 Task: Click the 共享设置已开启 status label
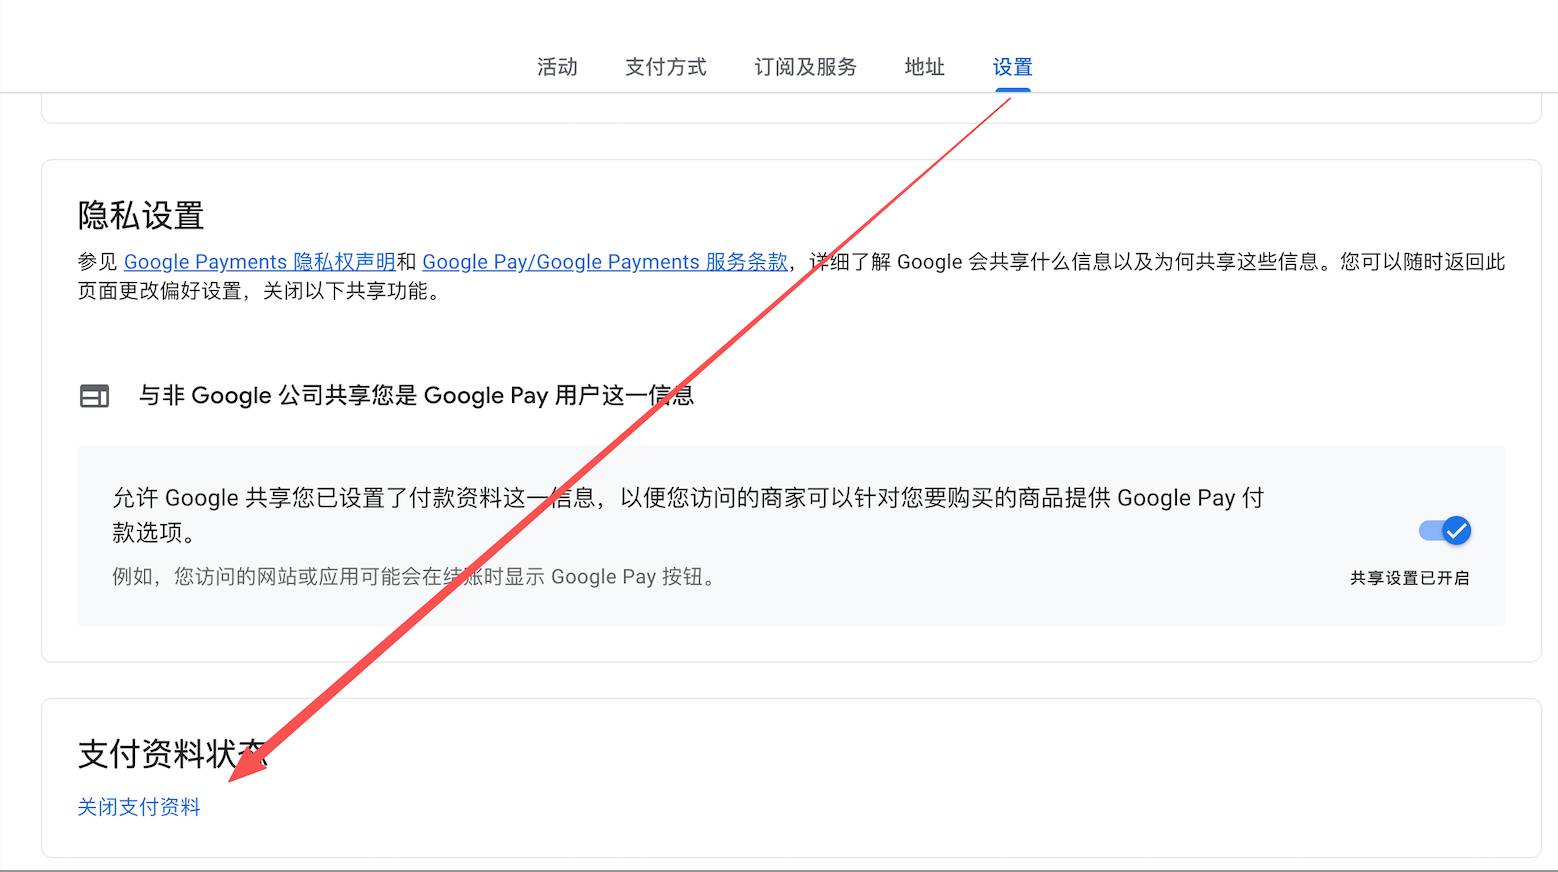click(1409, 578)
